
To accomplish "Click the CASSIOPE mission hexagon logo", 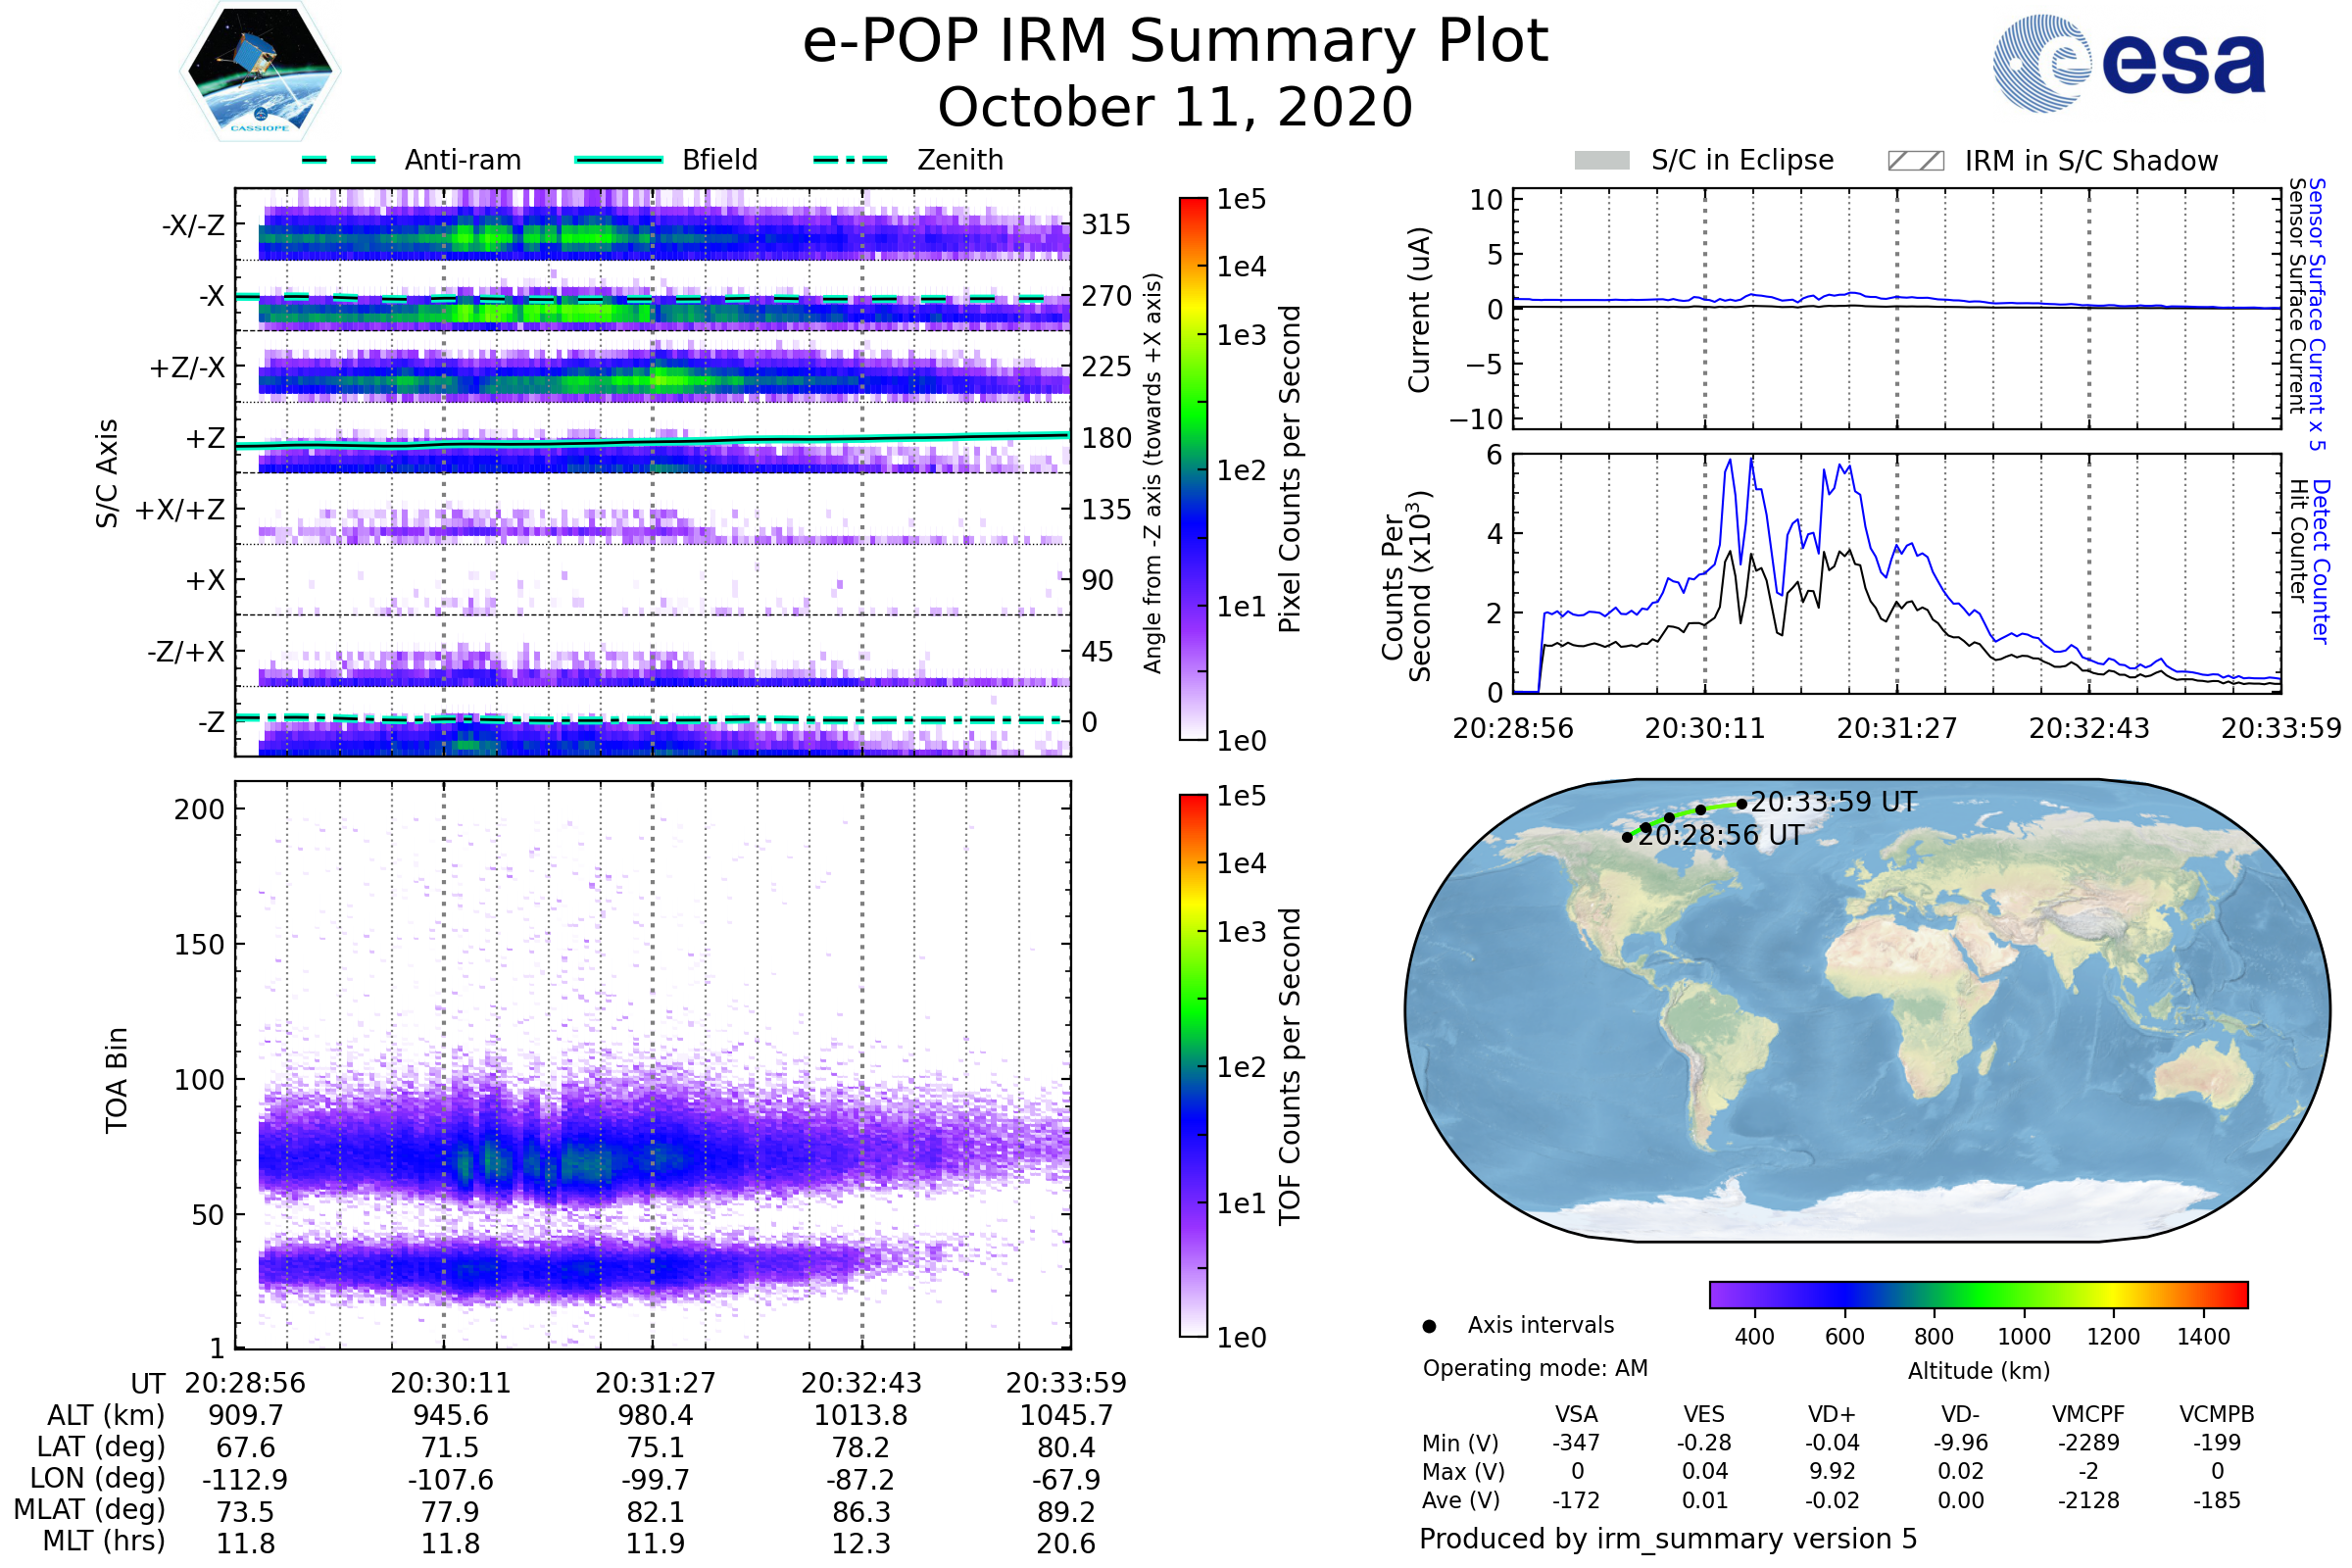I will 260,72.
